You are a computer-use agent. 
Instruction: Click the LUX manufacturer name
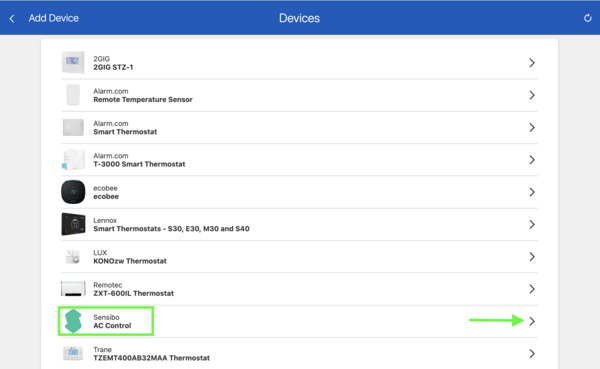100,253
